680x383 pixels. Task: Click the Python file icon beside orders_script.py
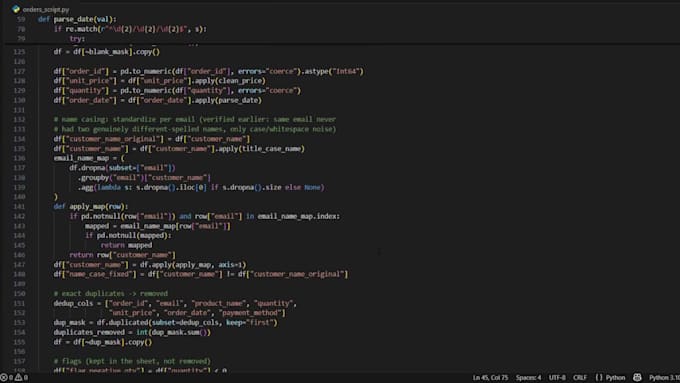tap(16, 9)
